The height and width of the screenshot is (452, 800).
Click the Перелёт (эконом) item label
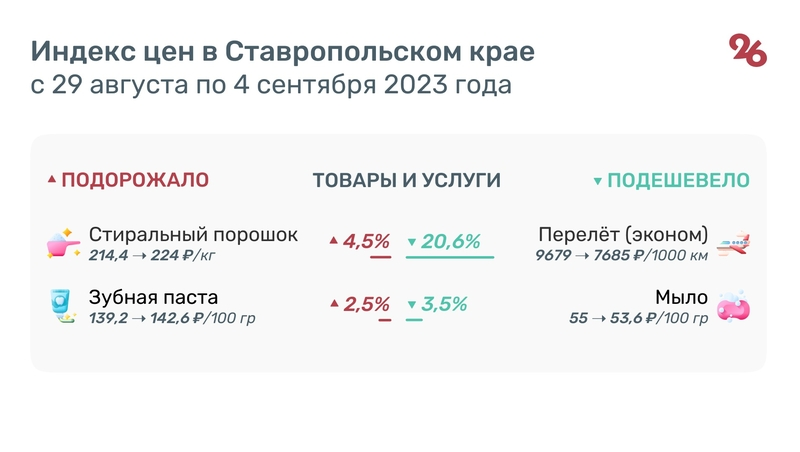[x=623, y=235]
